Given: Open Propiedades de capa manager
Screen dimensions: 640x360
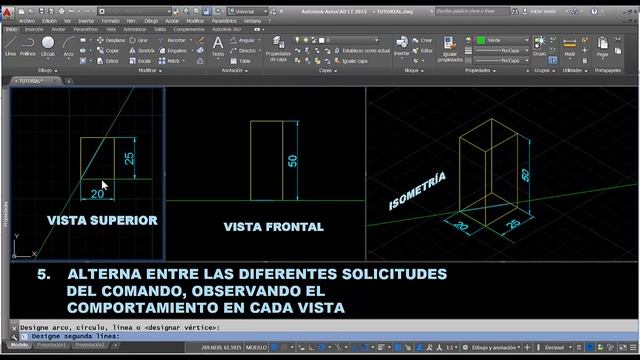Looking at the screenshot, I should [x=278, y=49].
